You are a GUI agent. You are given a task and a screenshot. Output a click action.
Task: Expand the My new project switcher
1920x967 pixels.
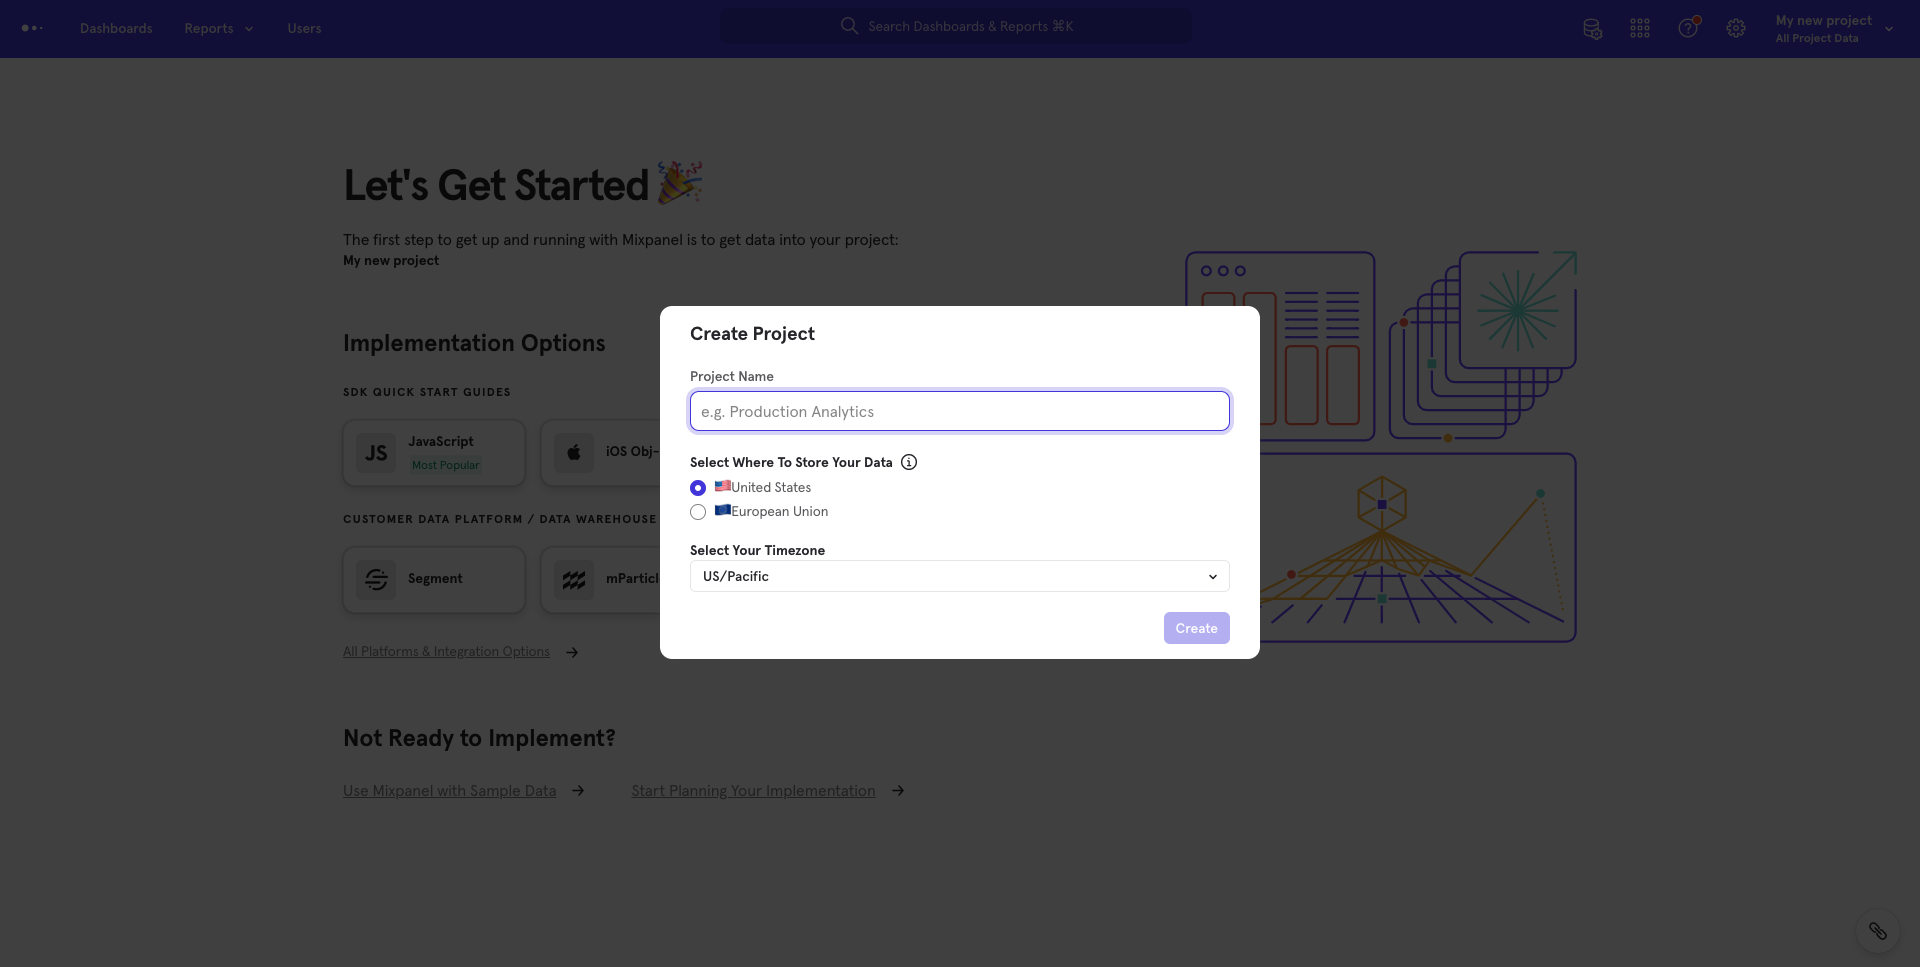[1833, 28]
